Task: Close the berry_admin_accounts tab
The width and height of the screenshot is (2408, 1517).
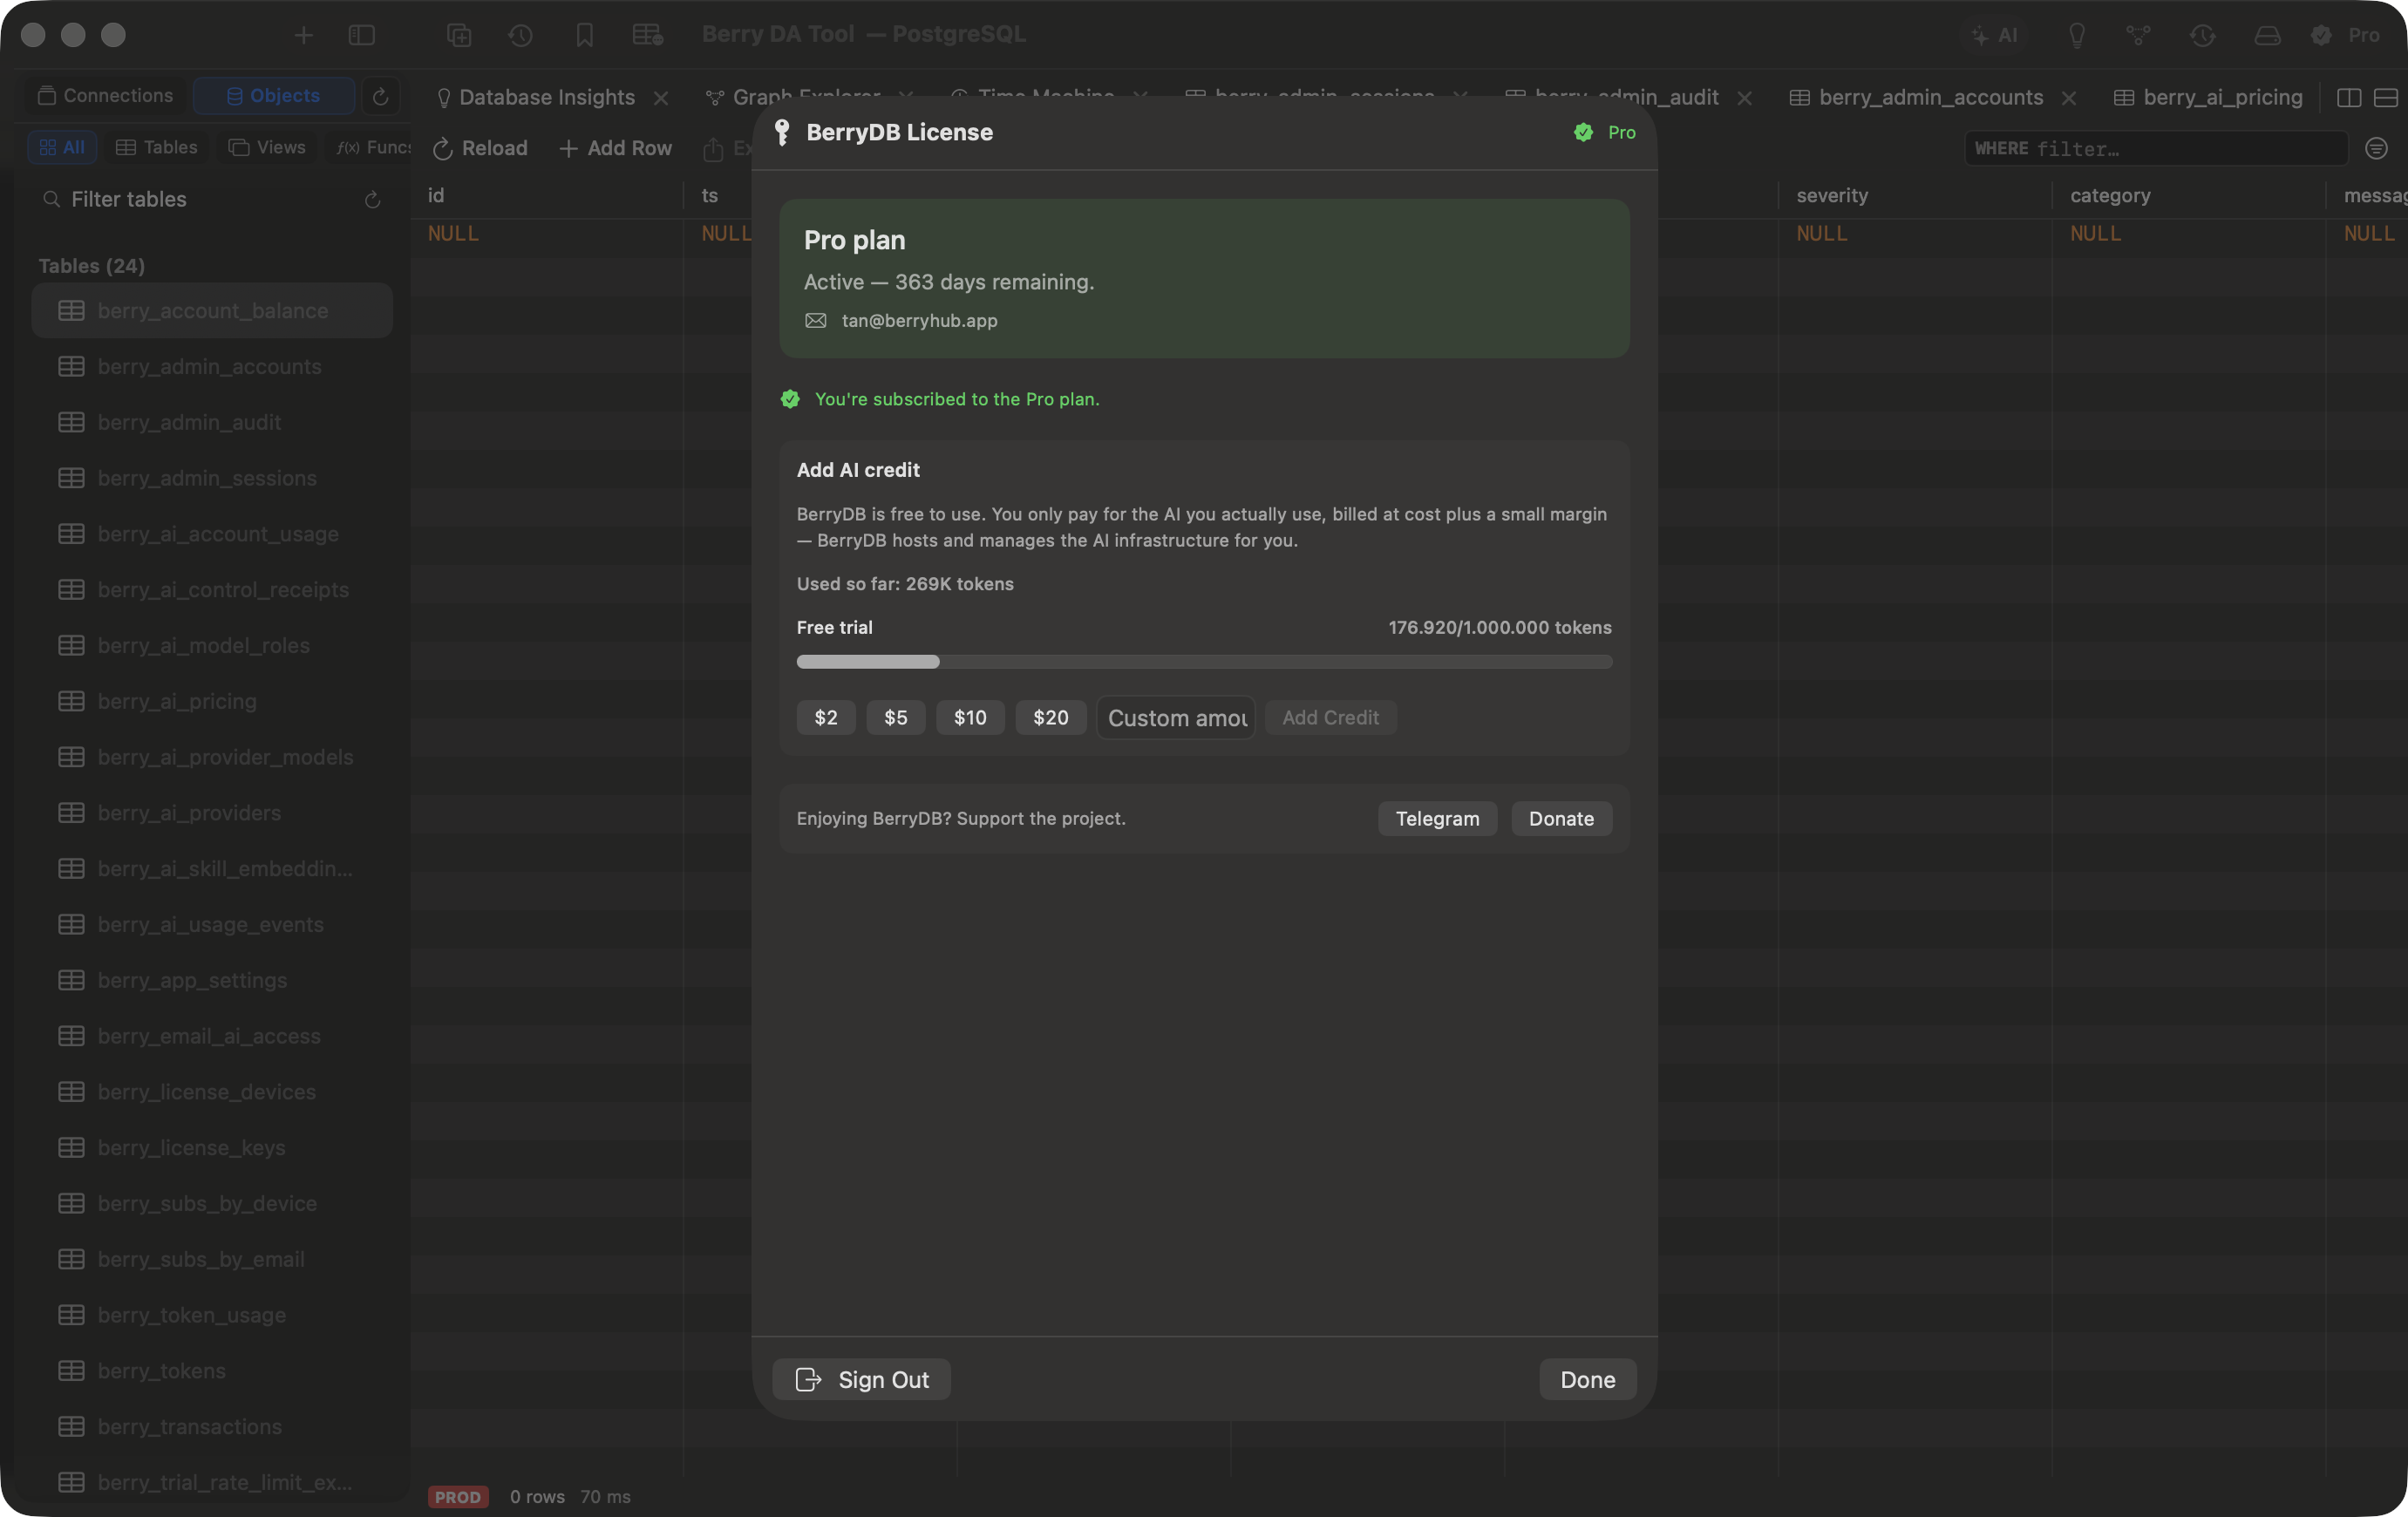Action: click(x=2069, y=98)
